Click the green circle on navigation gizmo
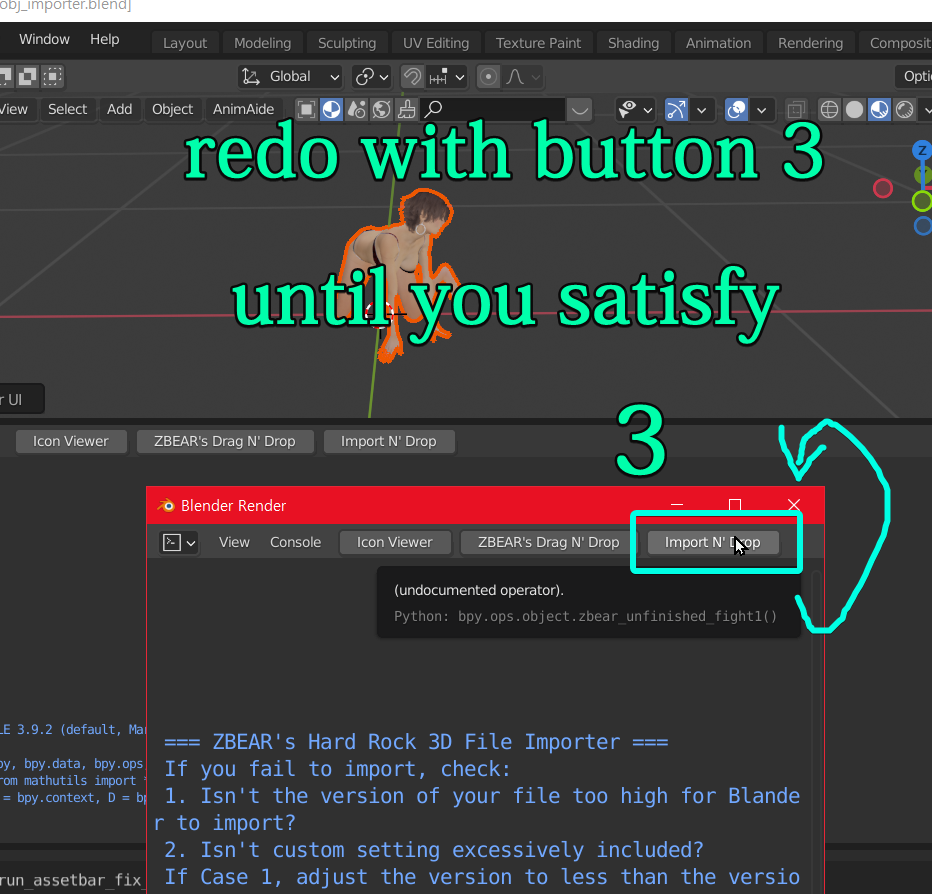 pyautogui.click(x=922, y=202)
